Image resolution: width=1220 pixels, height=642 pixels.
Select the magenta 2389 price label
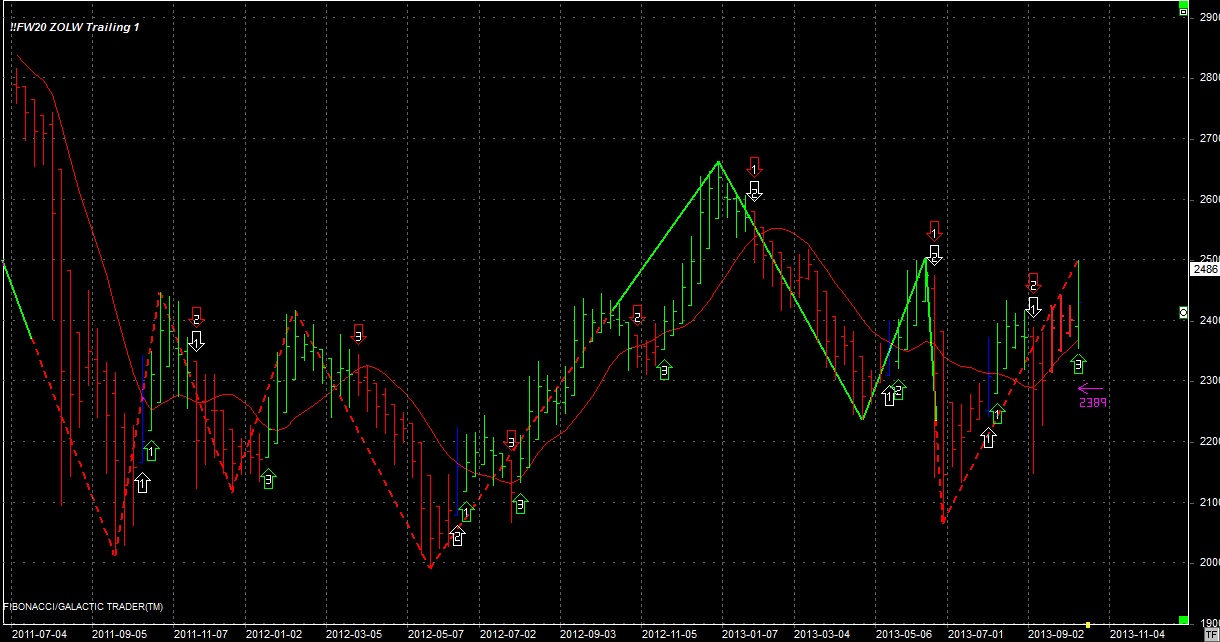[1091, 403]
